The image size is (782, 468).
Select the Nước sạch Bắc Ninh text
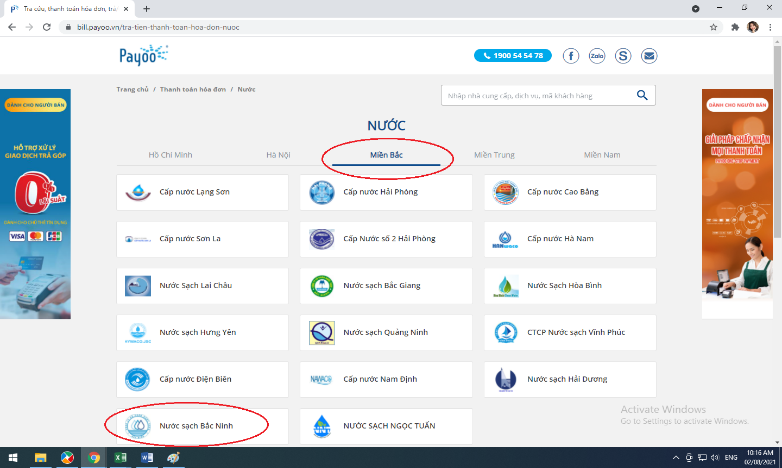coord(196,426)
